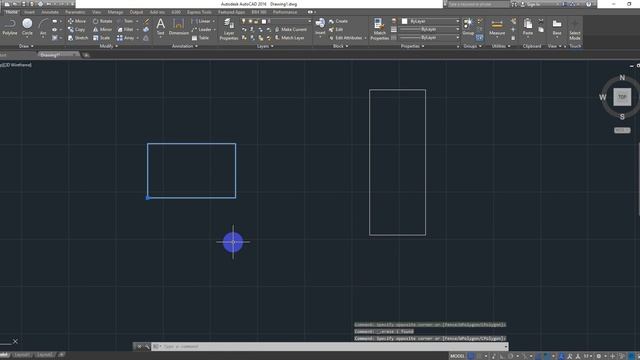
Task: Click Edit Attributes in Block panel
Action: point(346,38)
